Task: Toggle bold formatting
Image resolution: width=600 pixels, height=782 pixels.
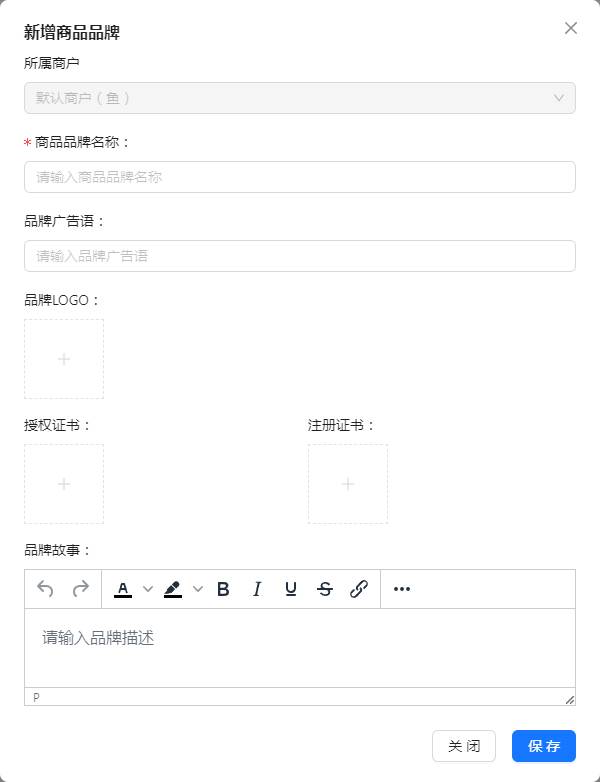Action: click(223, 589)
